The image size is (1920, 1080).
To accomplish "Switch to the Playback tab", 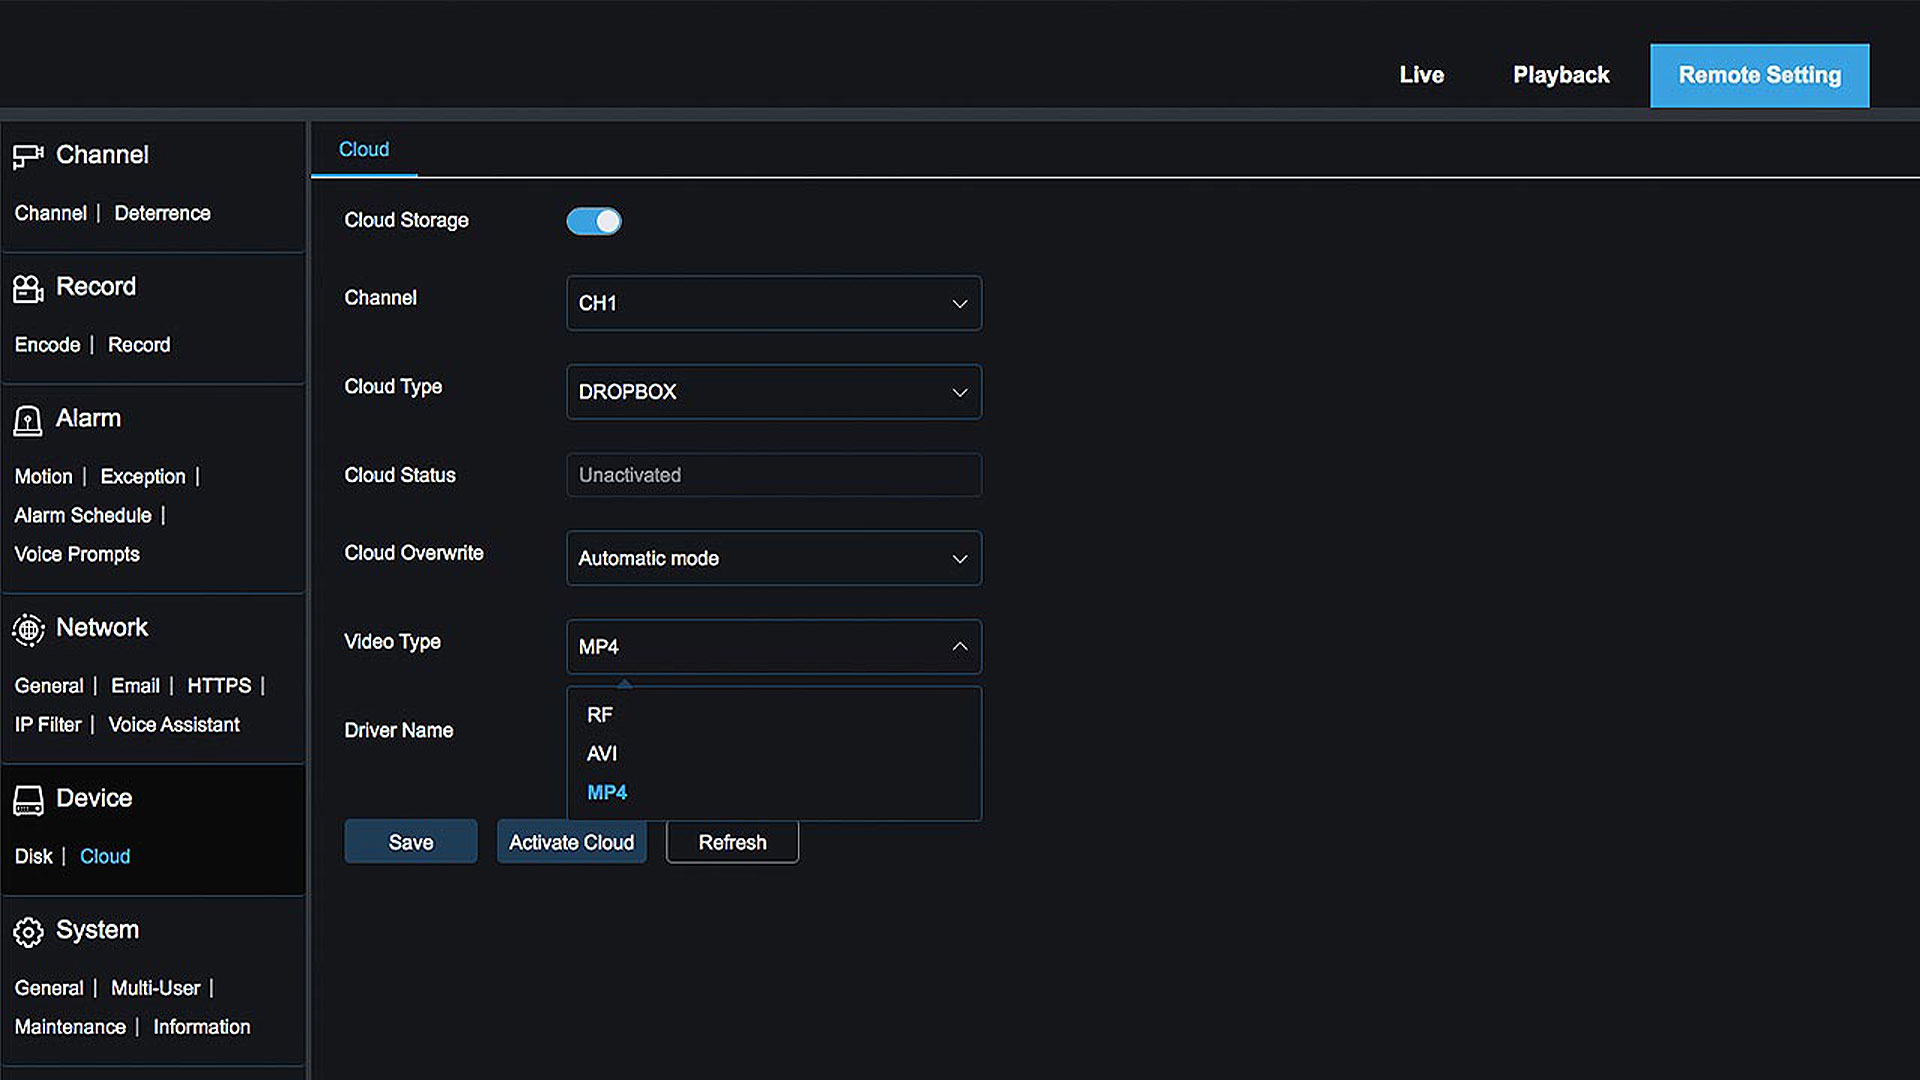I will point(1560,75).
